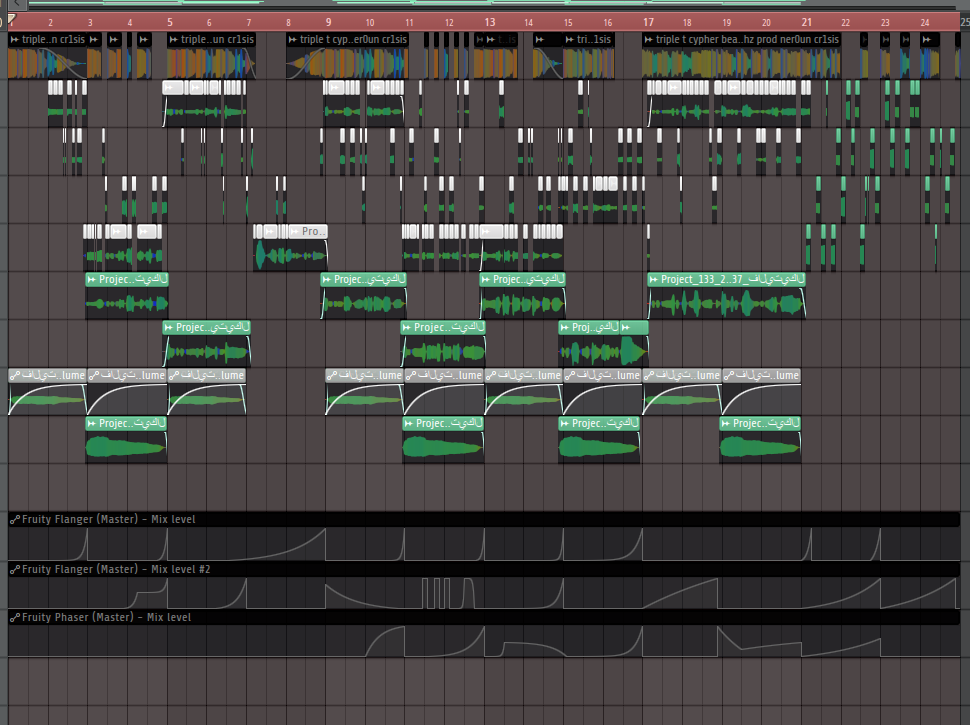Click bar 24 on the timeline ruler

click(925, 23)
